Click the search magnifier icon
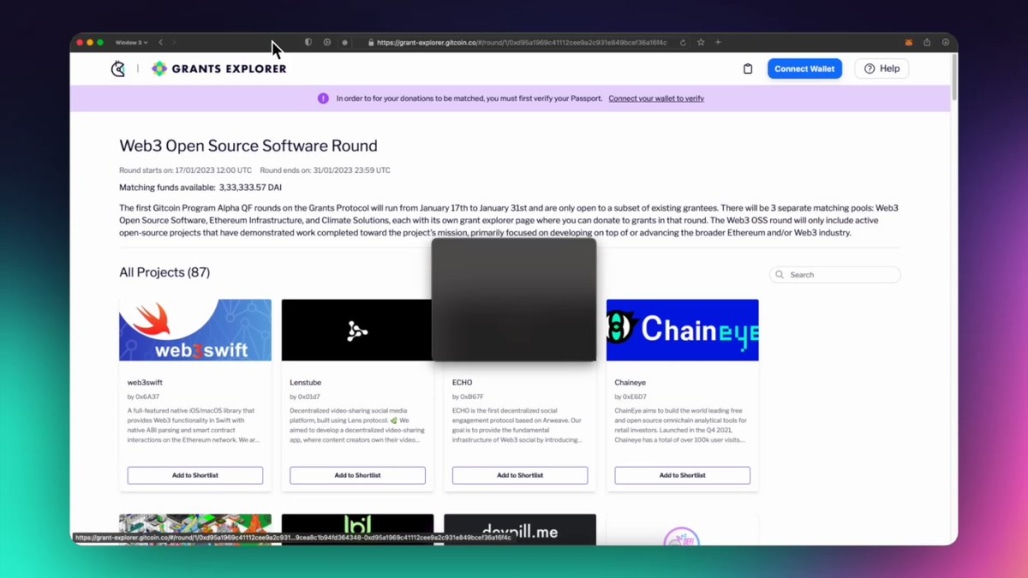The width and height of the screenshot is (1028, 578). tap(780, 275)
